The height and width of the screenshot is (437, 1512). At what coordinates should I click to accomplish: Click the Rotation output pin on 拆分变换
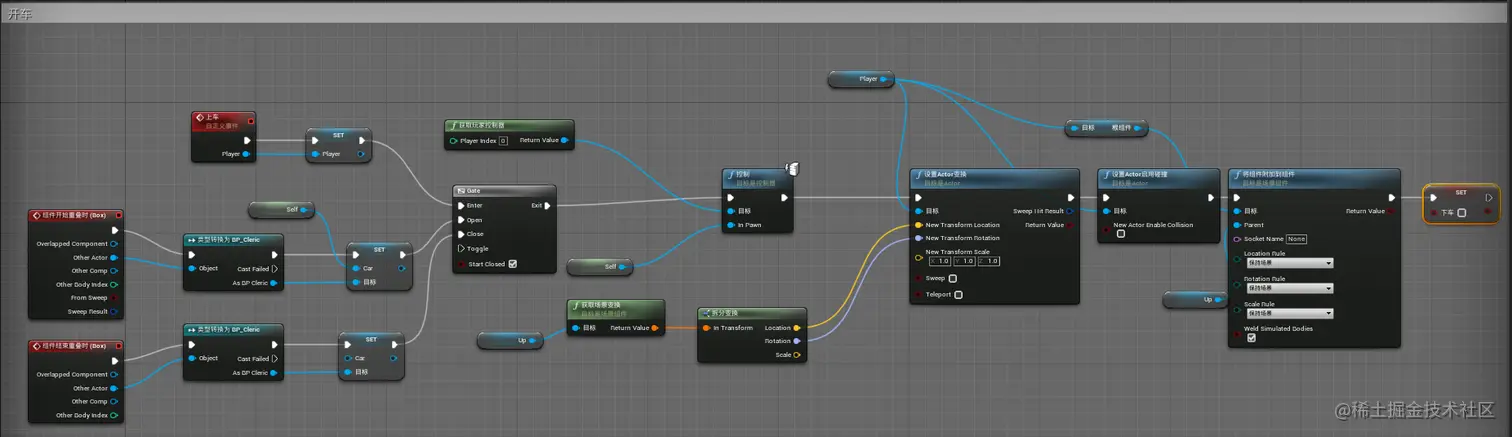[x=797, y=341]
